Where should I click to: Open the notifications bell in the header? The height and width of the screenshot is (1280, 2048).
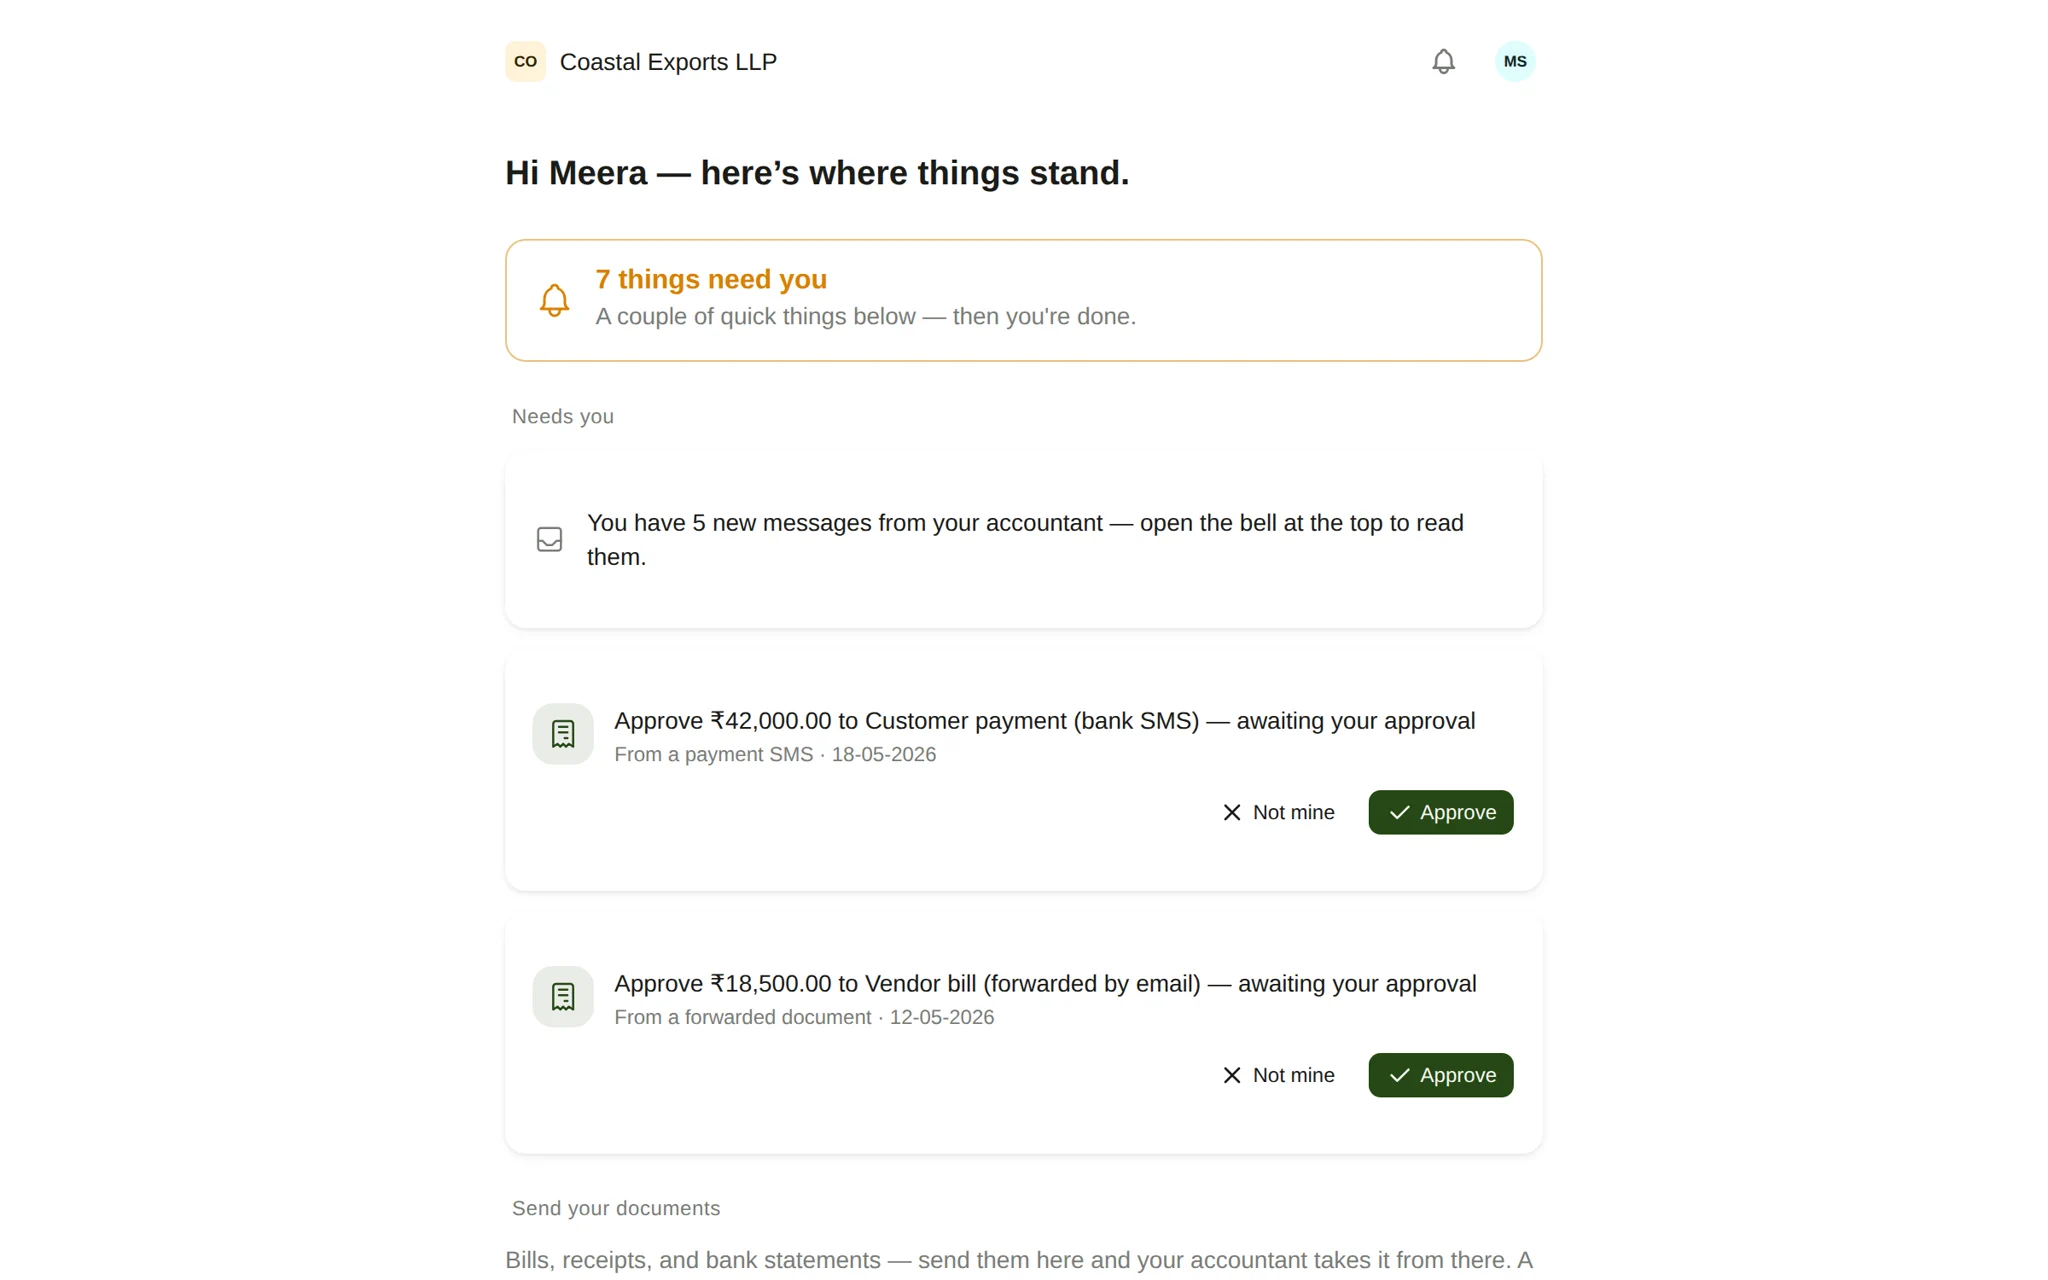(1443, 62)
